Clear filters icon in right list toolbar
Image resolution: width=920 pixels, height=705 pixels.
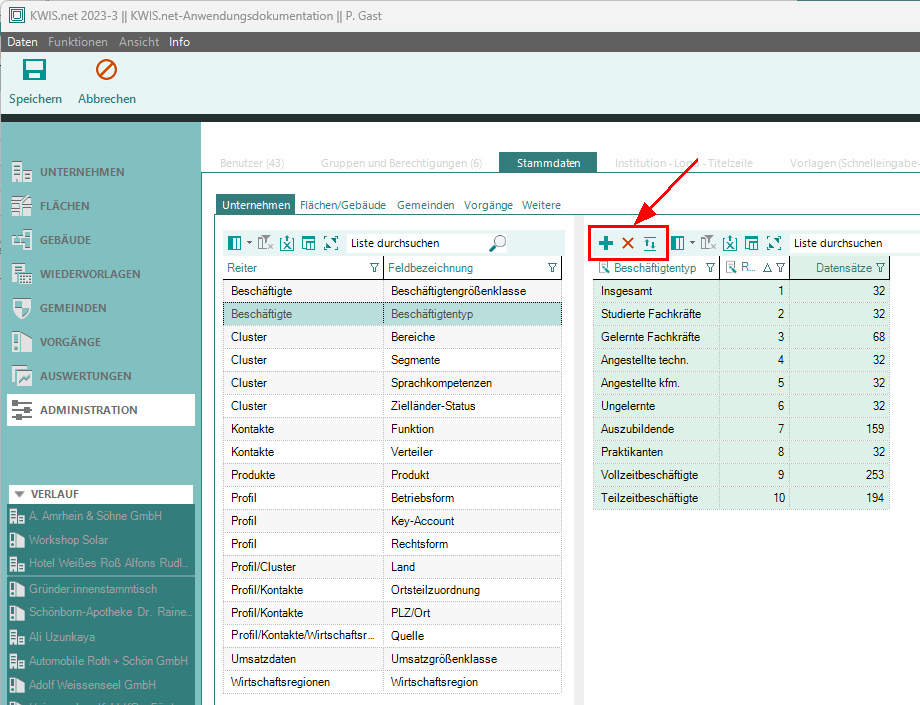708,243
